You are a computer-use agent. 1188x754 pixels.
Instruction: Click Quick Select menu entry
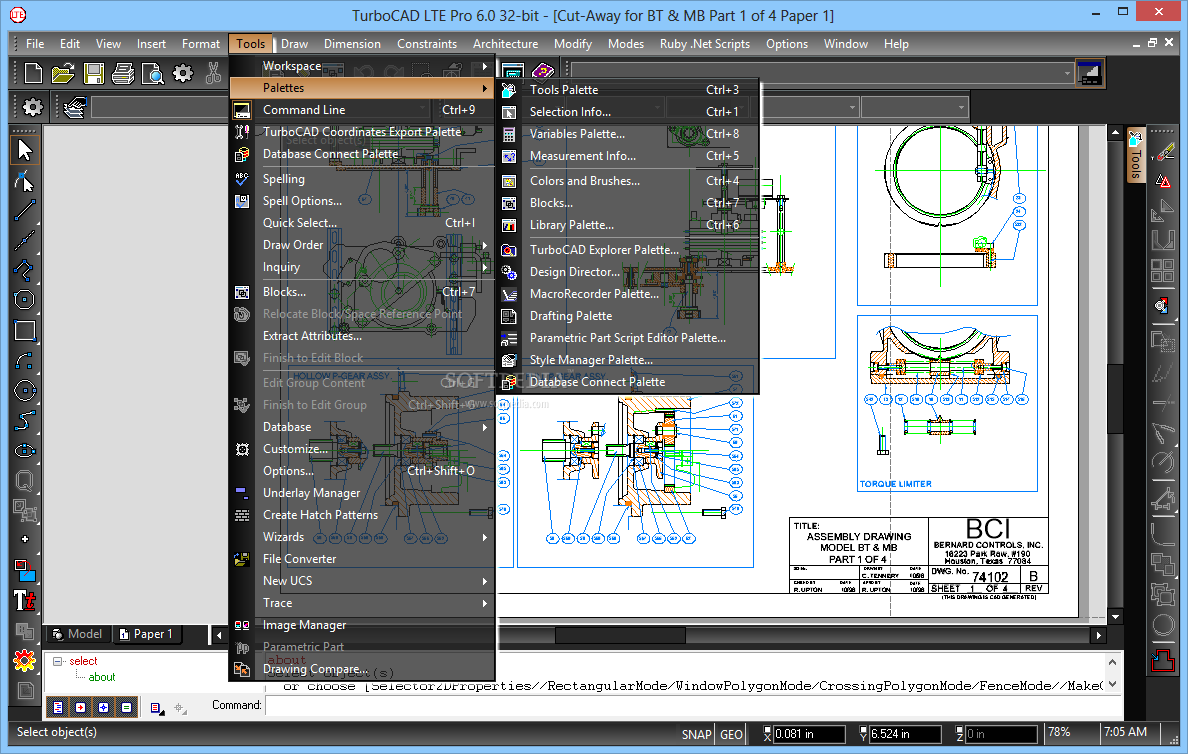click(x=362, y=223)
